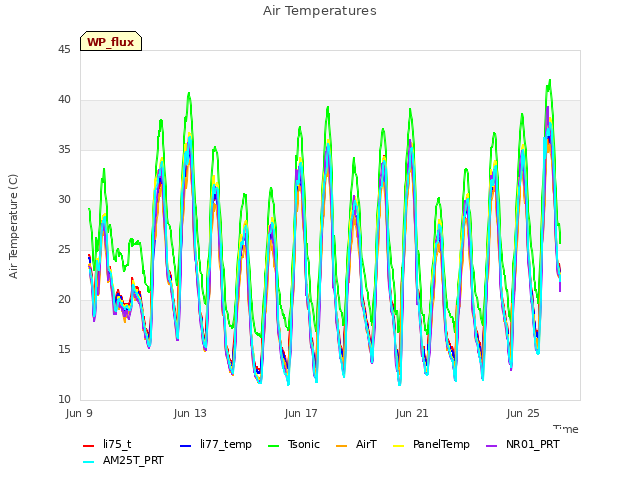This screenshot has height=480, width=640.
Task: Click the 45 y-axis tick label
Action: 64,50
